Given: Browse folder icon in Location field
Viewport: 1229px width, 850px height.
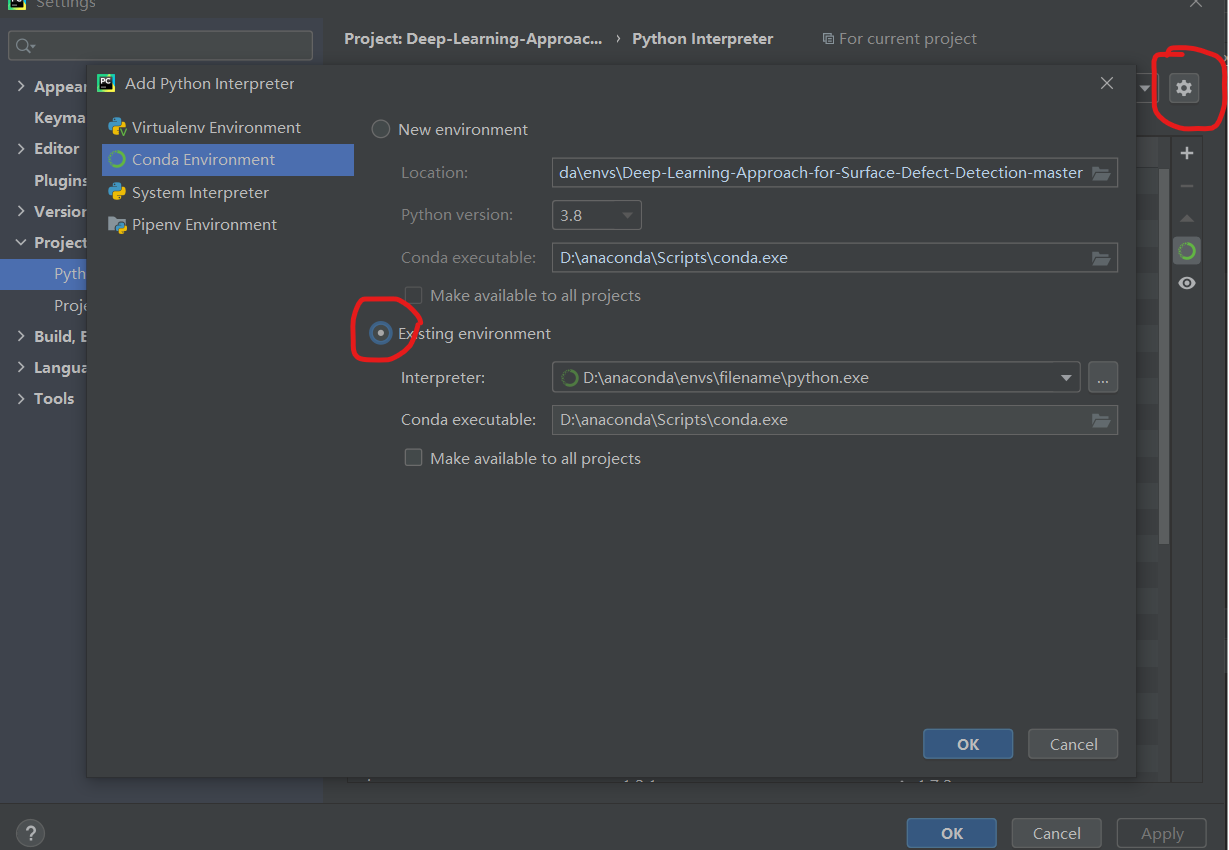Looking at the screenshot, I should tap(1101, 173).
